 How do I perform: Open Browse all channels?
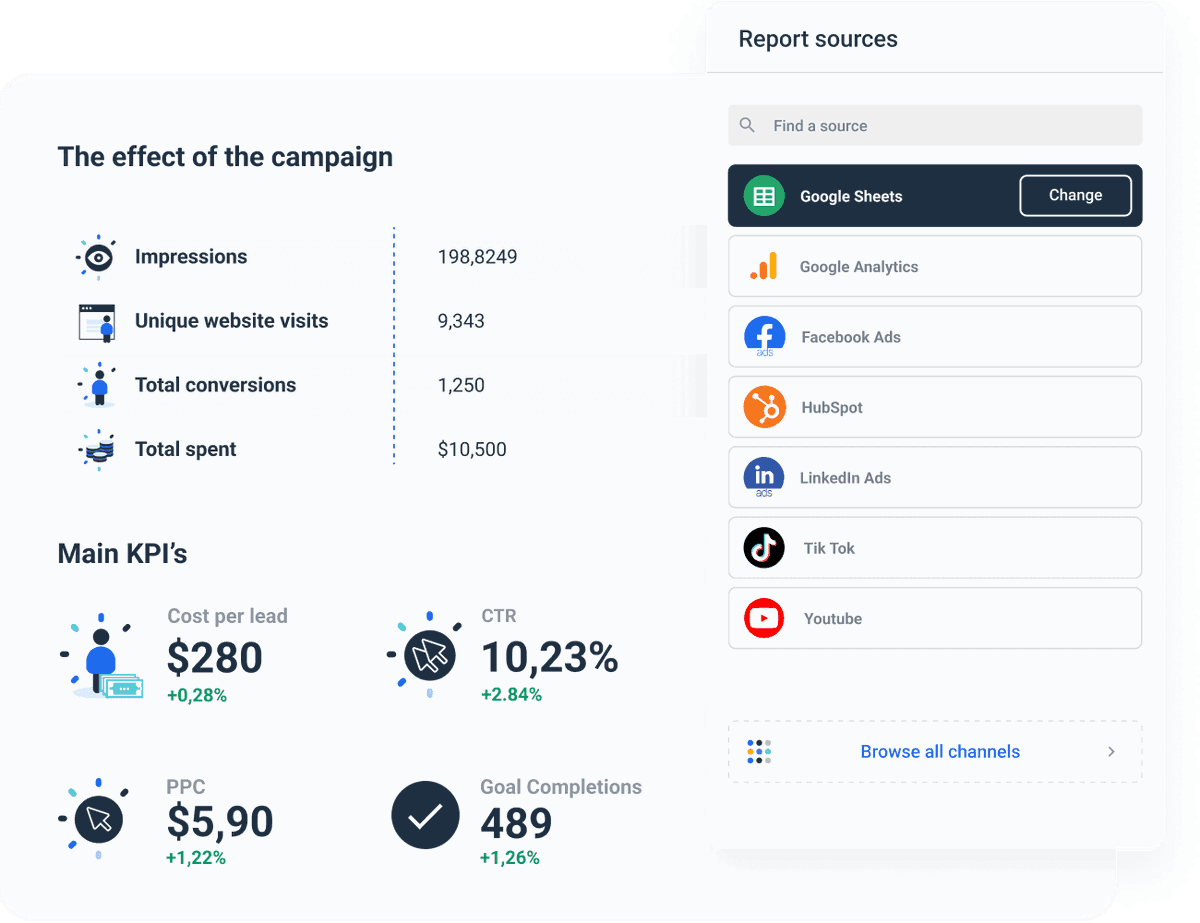[940, 751]
